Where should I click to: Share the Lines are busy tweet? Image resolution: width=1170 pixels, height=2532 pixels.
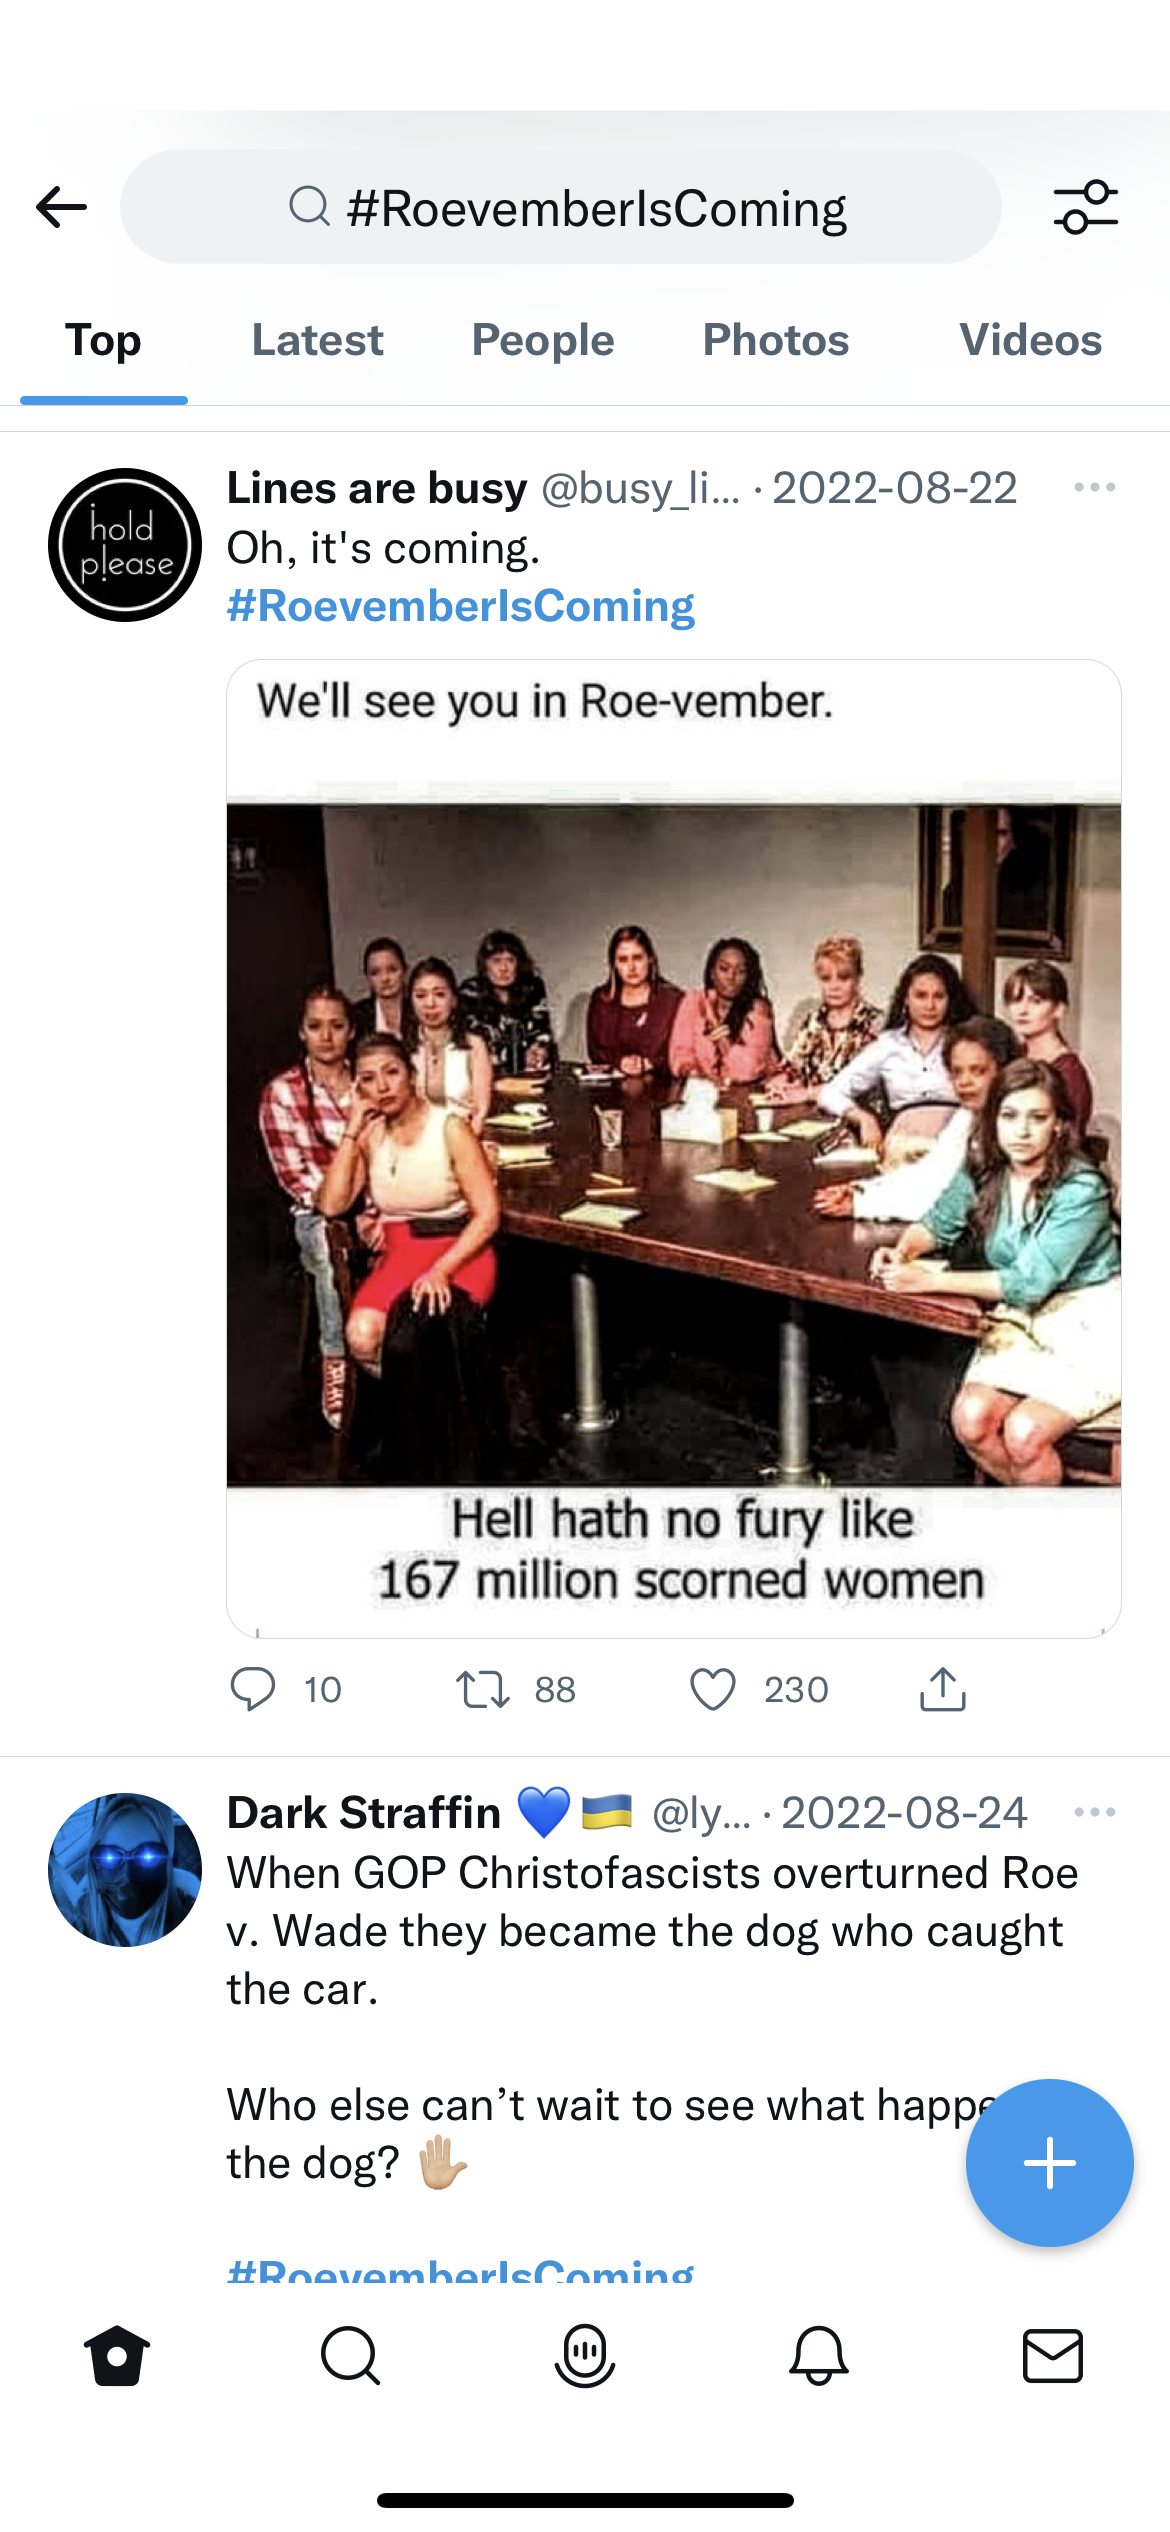coord(942,1690)
